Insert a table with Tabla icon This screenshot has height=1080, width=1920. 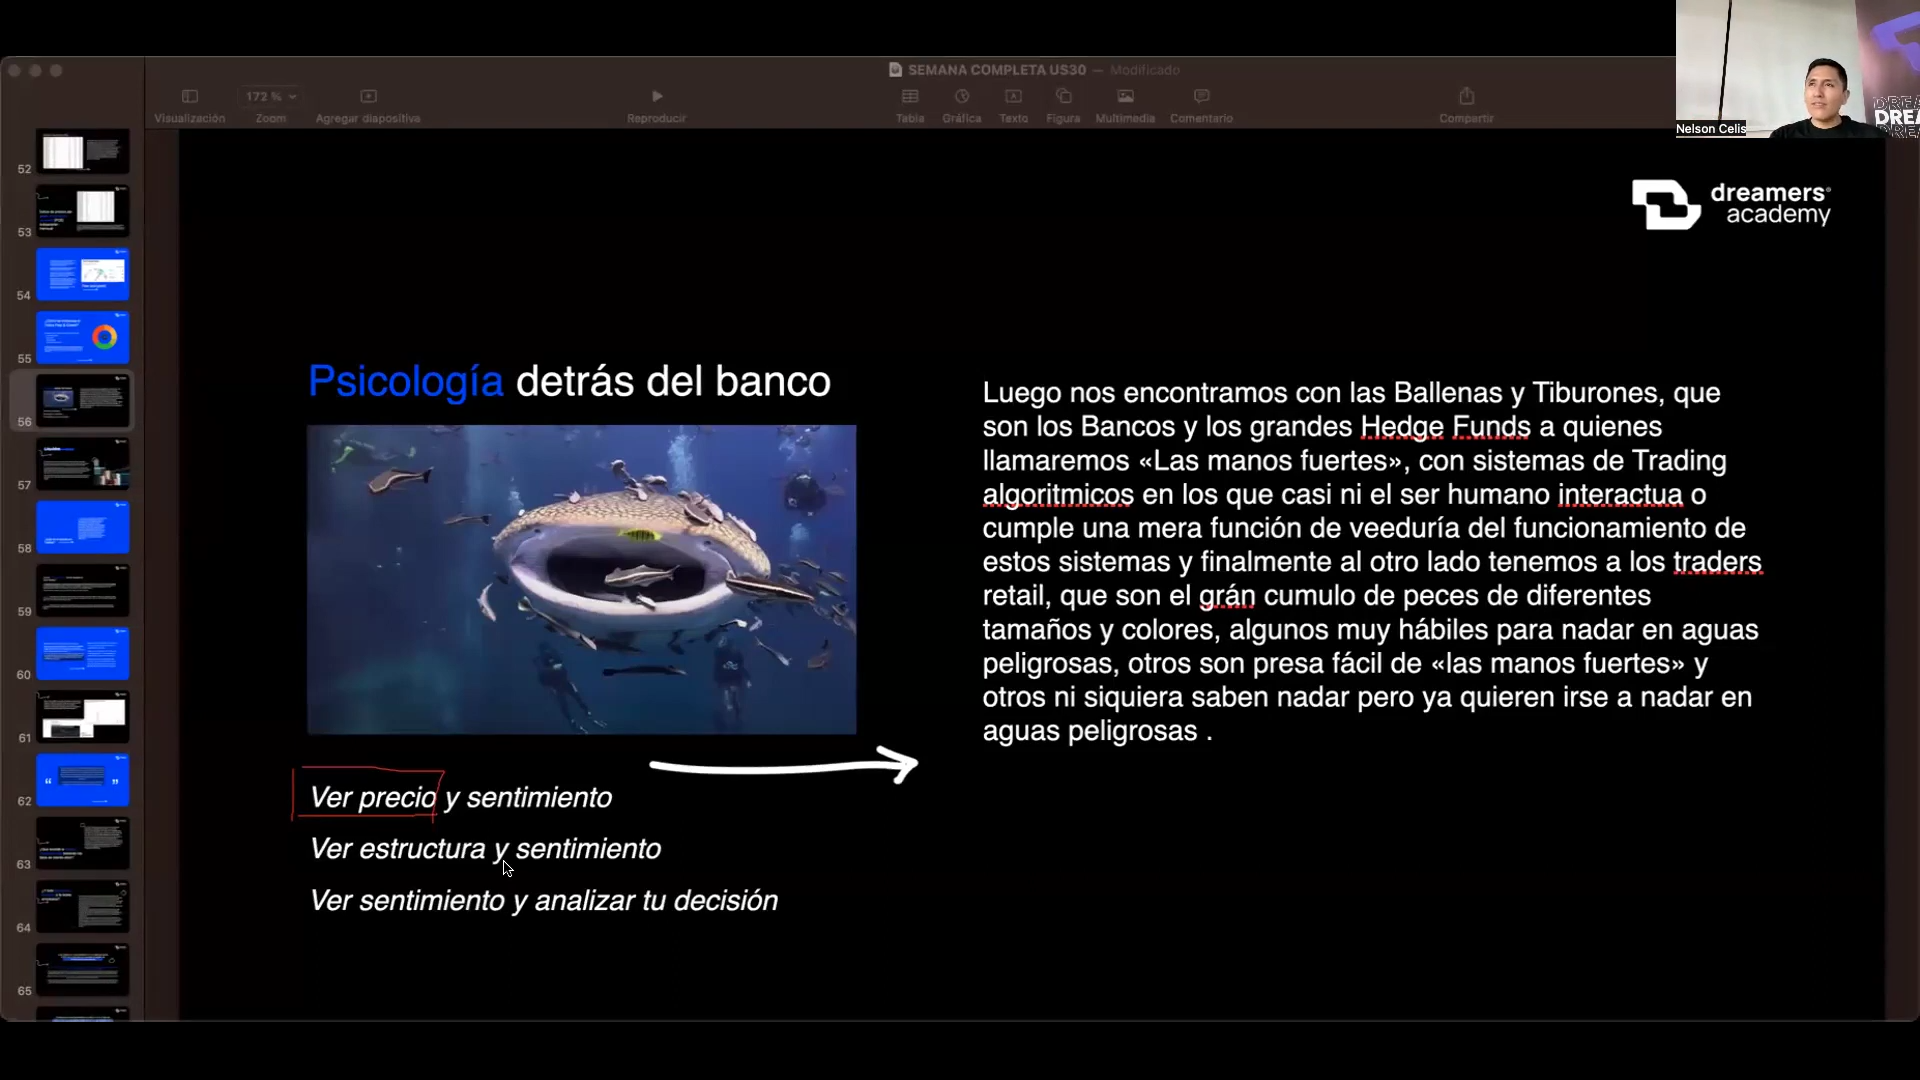(909, 97)
